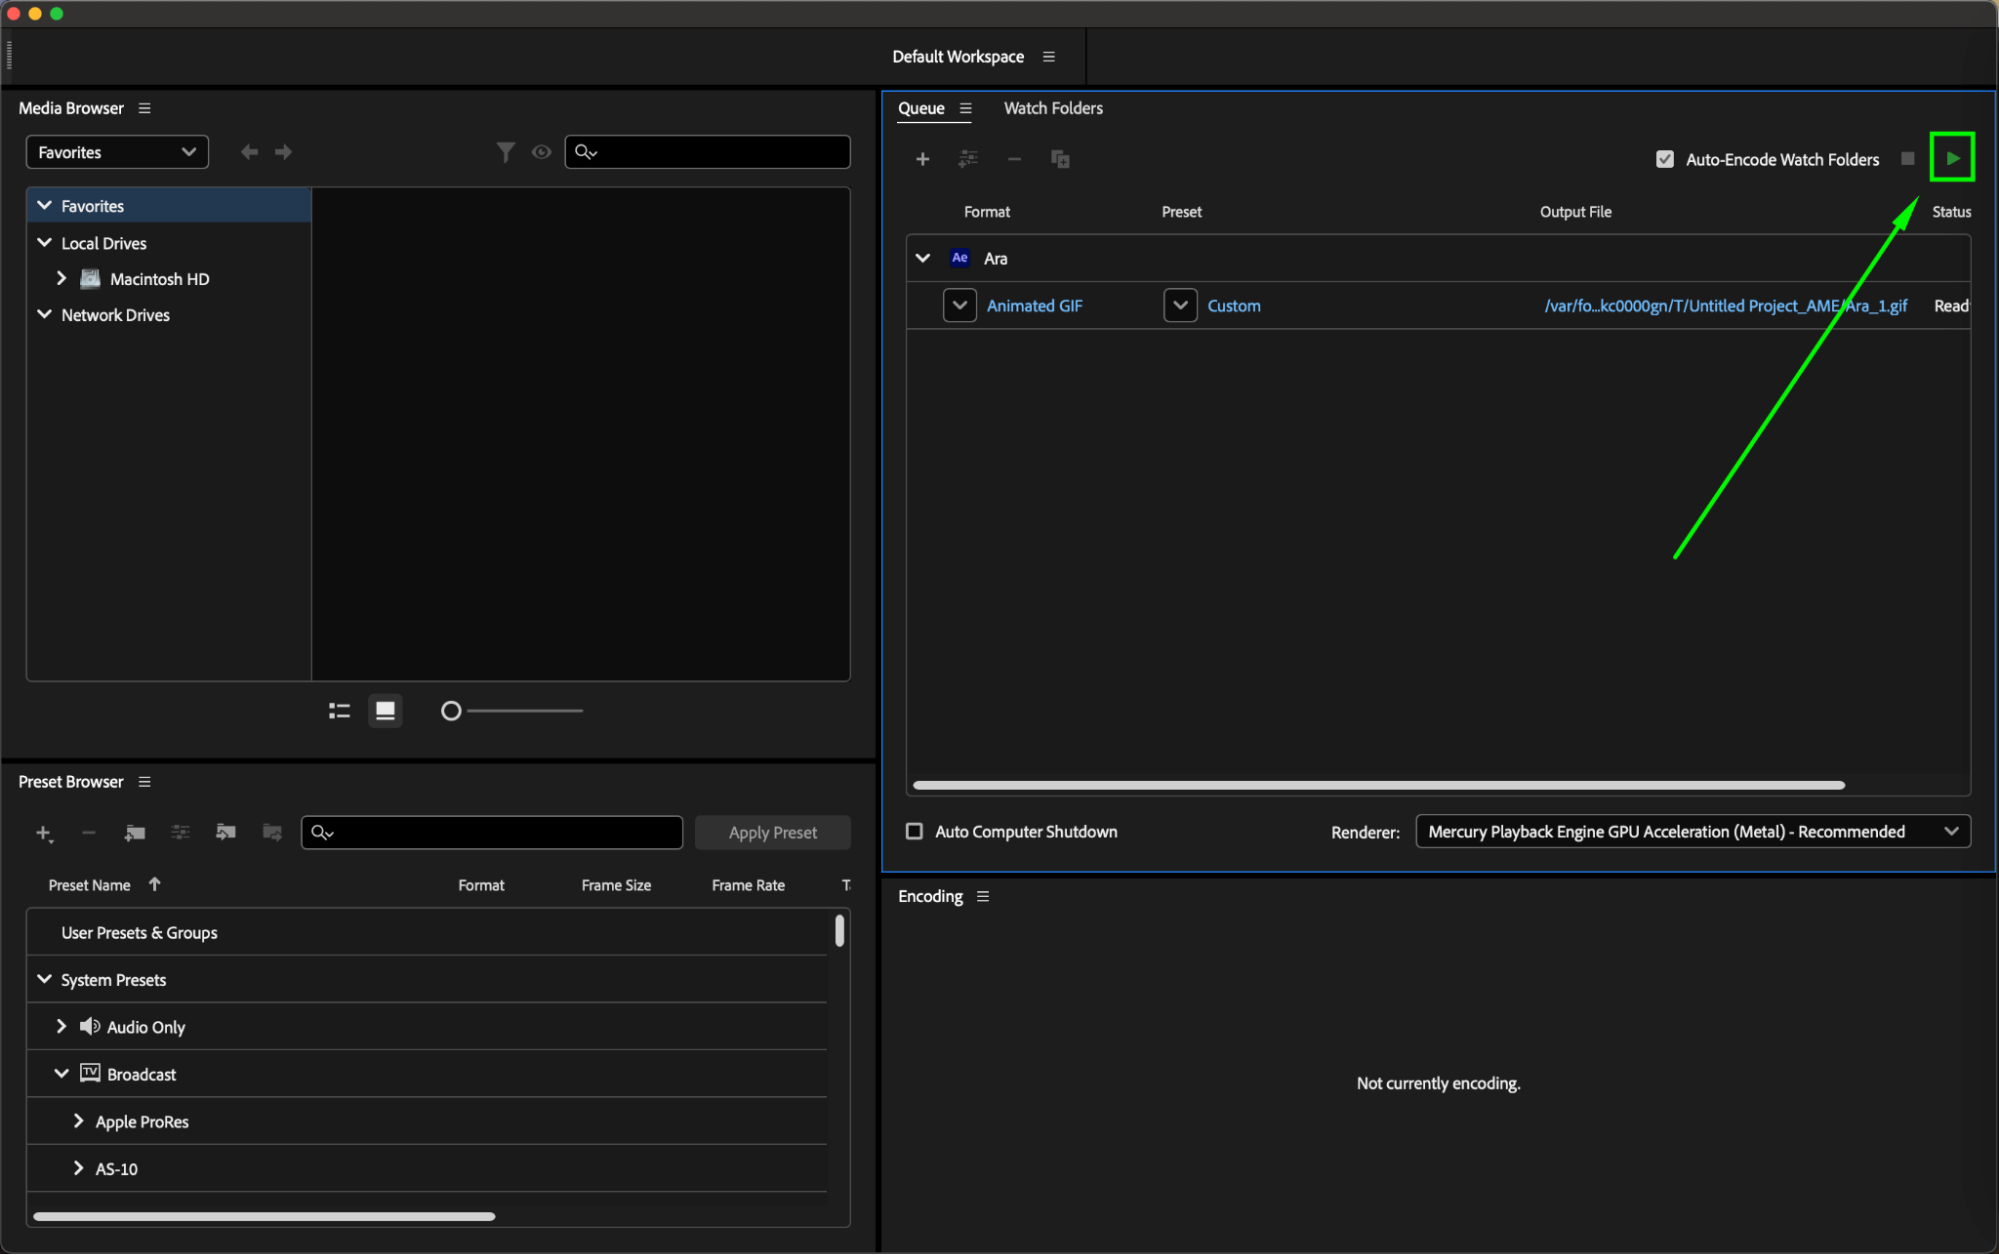Open preset settings icon in Preset Browser

(181, 833)
